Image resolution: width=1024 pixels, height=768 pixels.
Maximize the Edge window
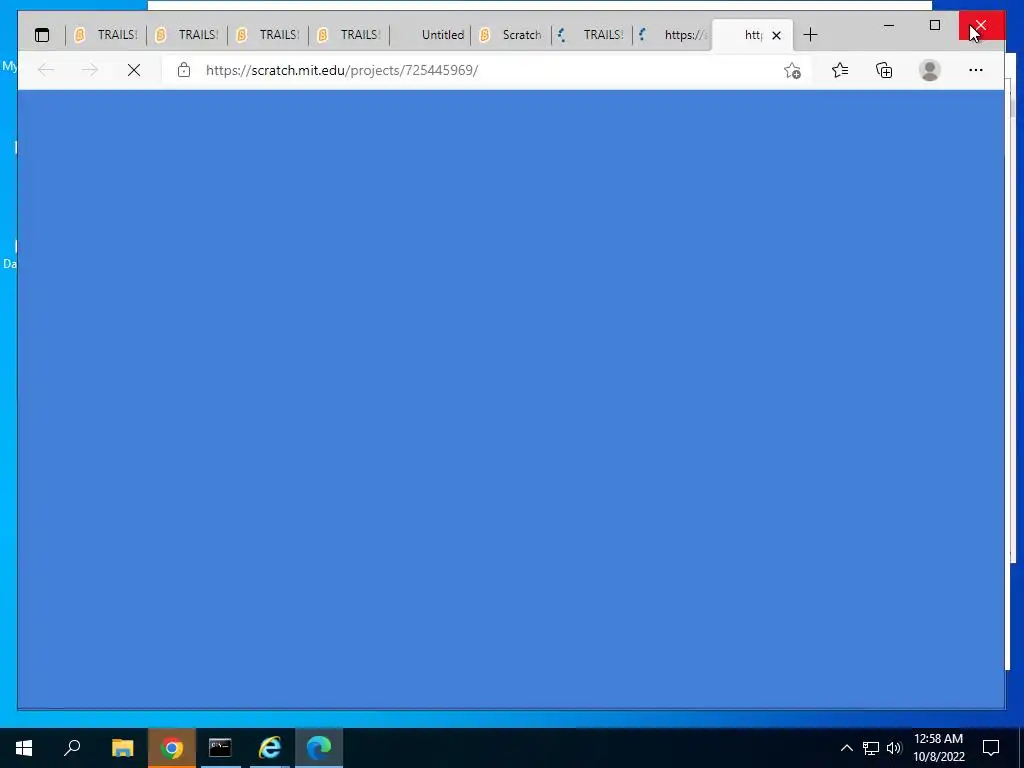coord(935,25)
